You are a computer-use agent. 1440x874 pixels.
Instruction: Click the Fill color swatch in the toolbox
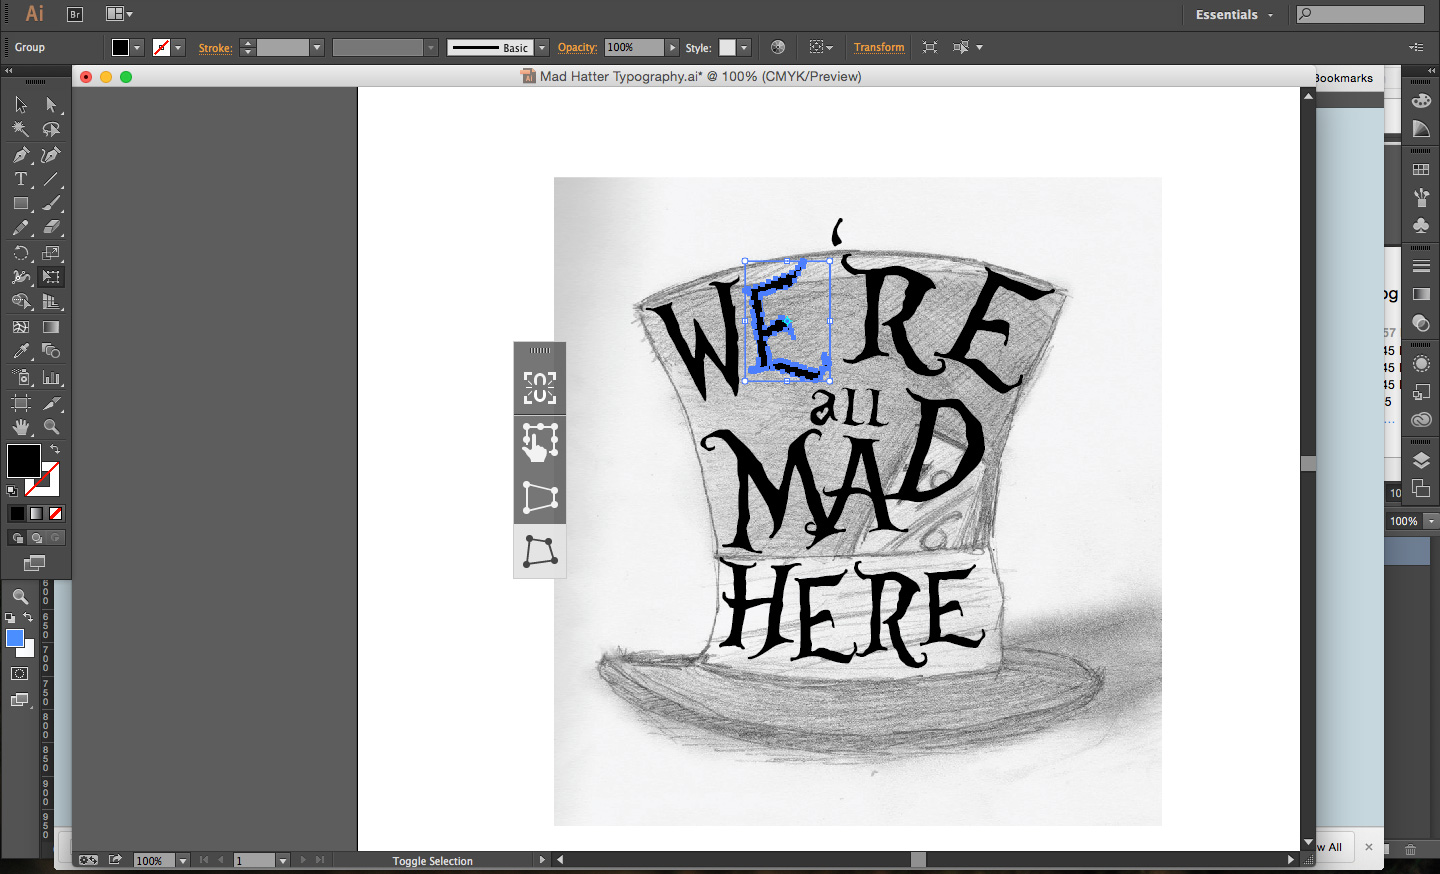[23, 461]
